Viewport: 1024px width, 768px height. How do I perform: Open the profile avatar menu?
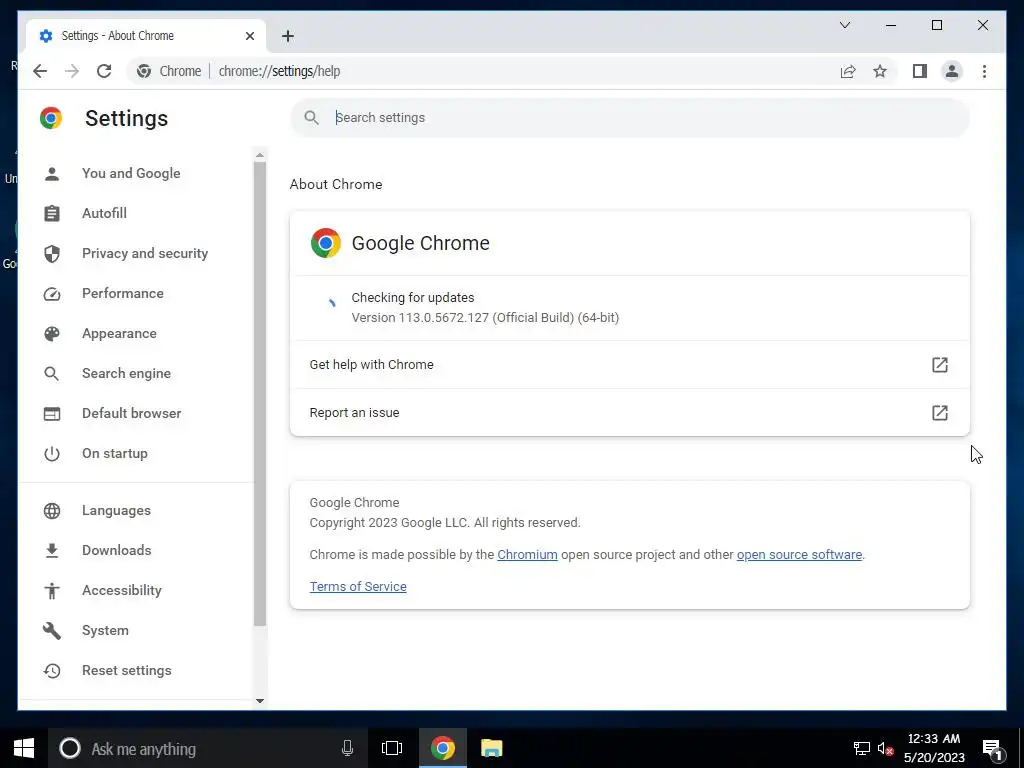[952, 71]
